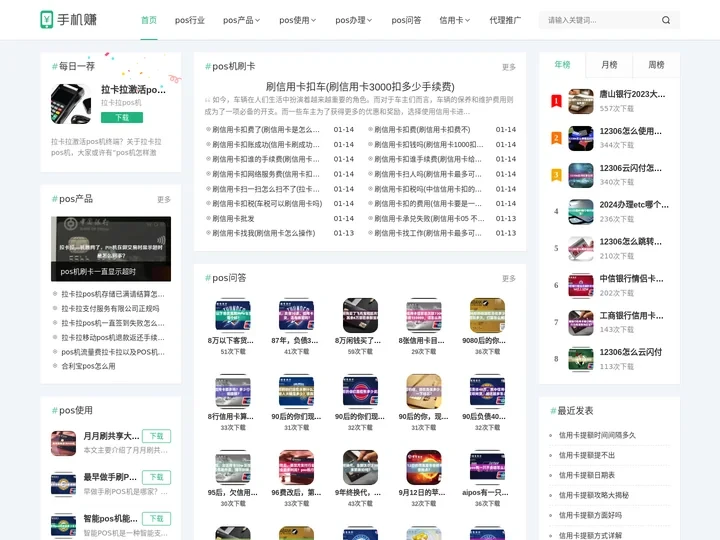Click the 8万以下客货 app icon

[x=233, y=315]
